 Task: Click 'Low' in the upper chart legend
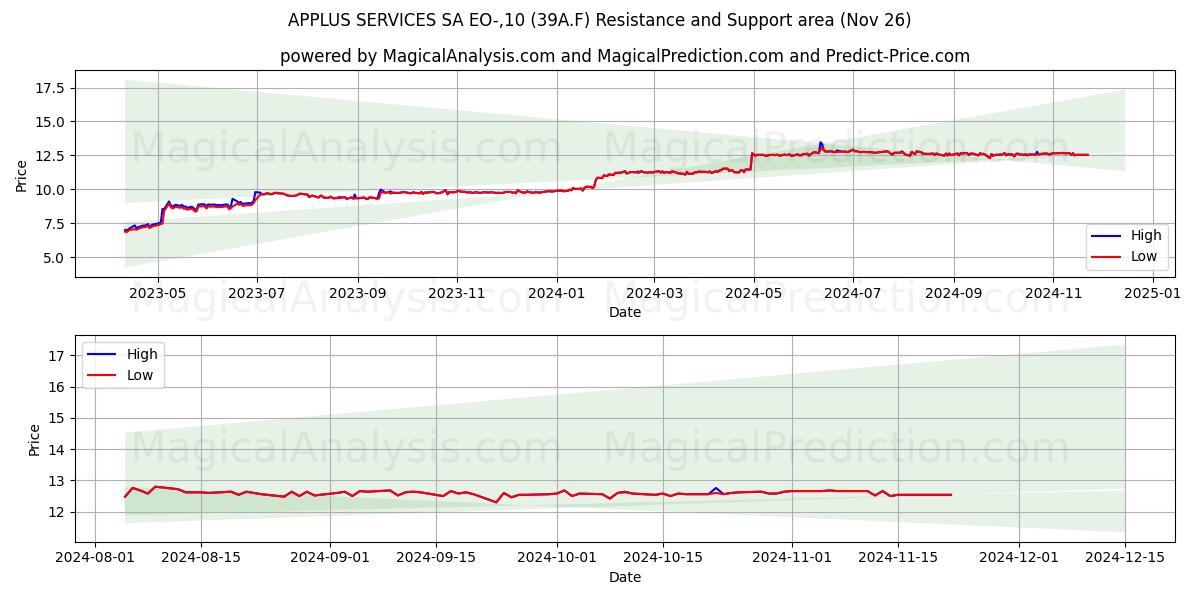point(1145,256)
